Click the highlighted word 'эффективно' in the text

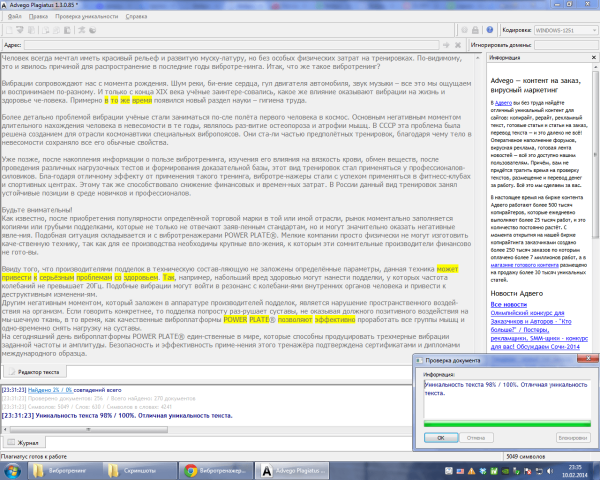pos(335,319)
